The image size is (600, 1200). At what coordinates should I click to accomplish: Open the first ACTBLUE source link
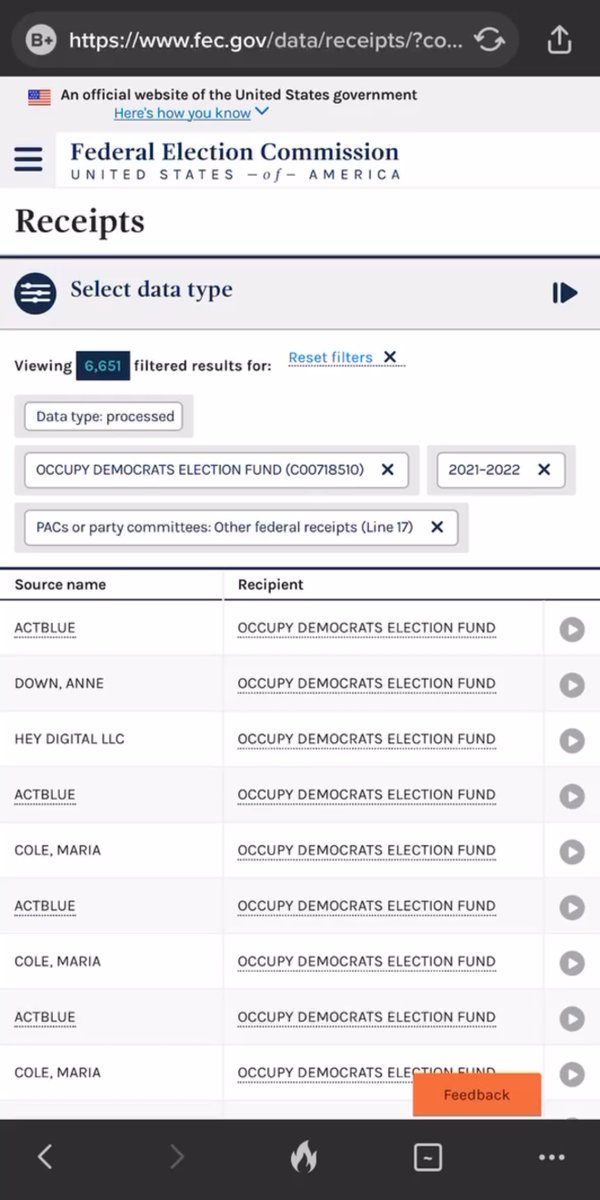[x=45, y=628]
